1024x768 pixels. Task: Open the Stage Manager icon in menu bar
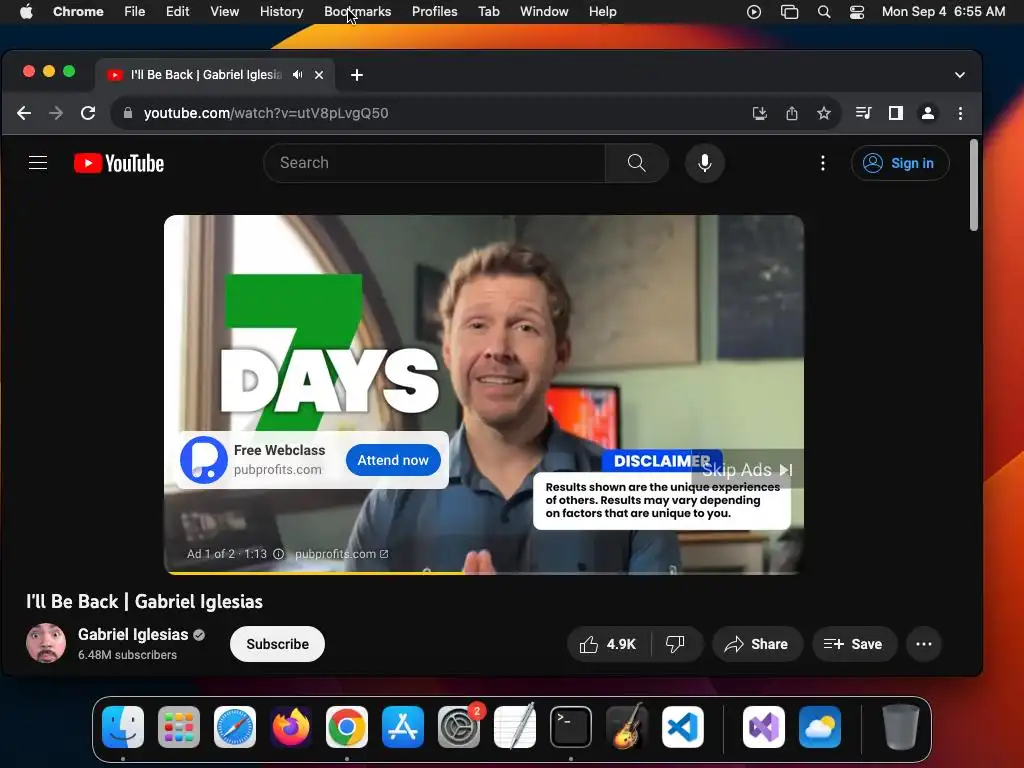point(789,12)
